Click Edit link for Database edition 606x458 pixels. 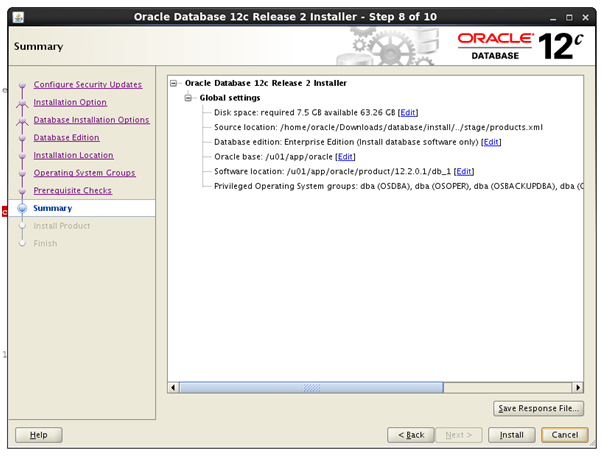491,142
